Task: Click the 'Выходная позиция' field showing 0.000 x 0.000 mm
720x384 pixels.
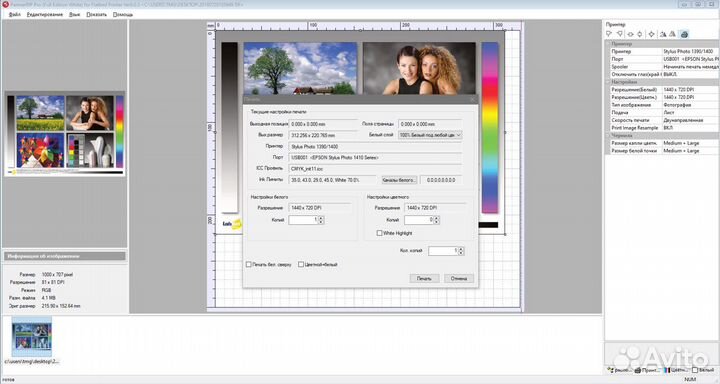Action: point(323,124)
